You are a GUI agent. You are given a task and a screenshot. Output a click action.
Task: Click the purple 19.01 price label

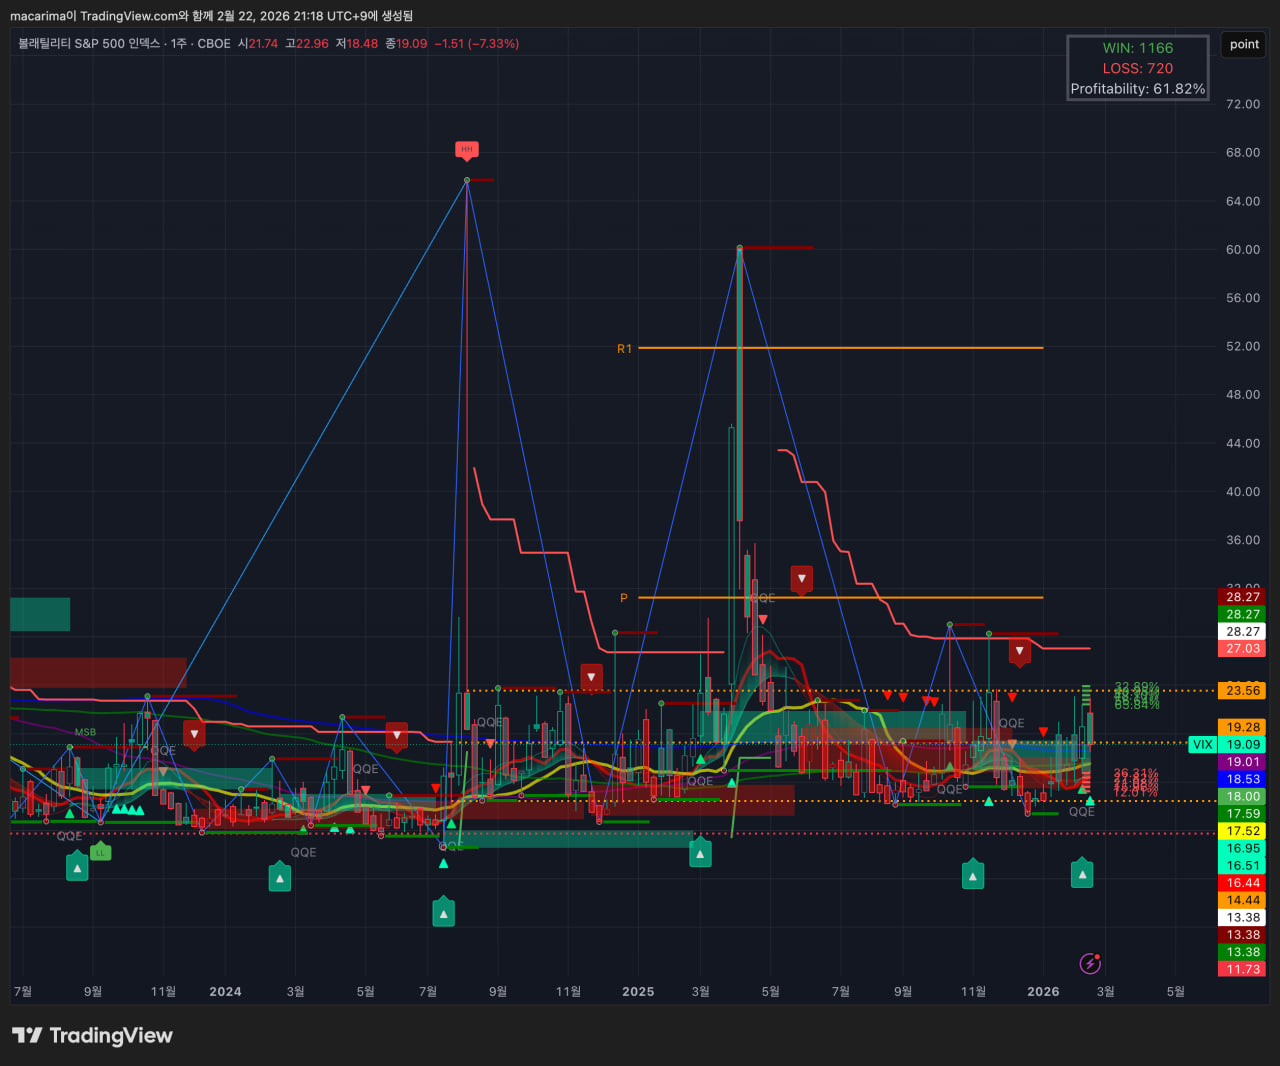coord(1243,762)
